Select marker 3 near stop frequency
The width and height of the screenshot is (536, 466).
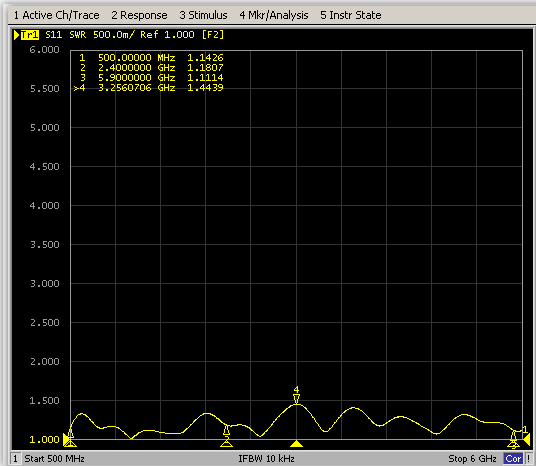(513, 437)
